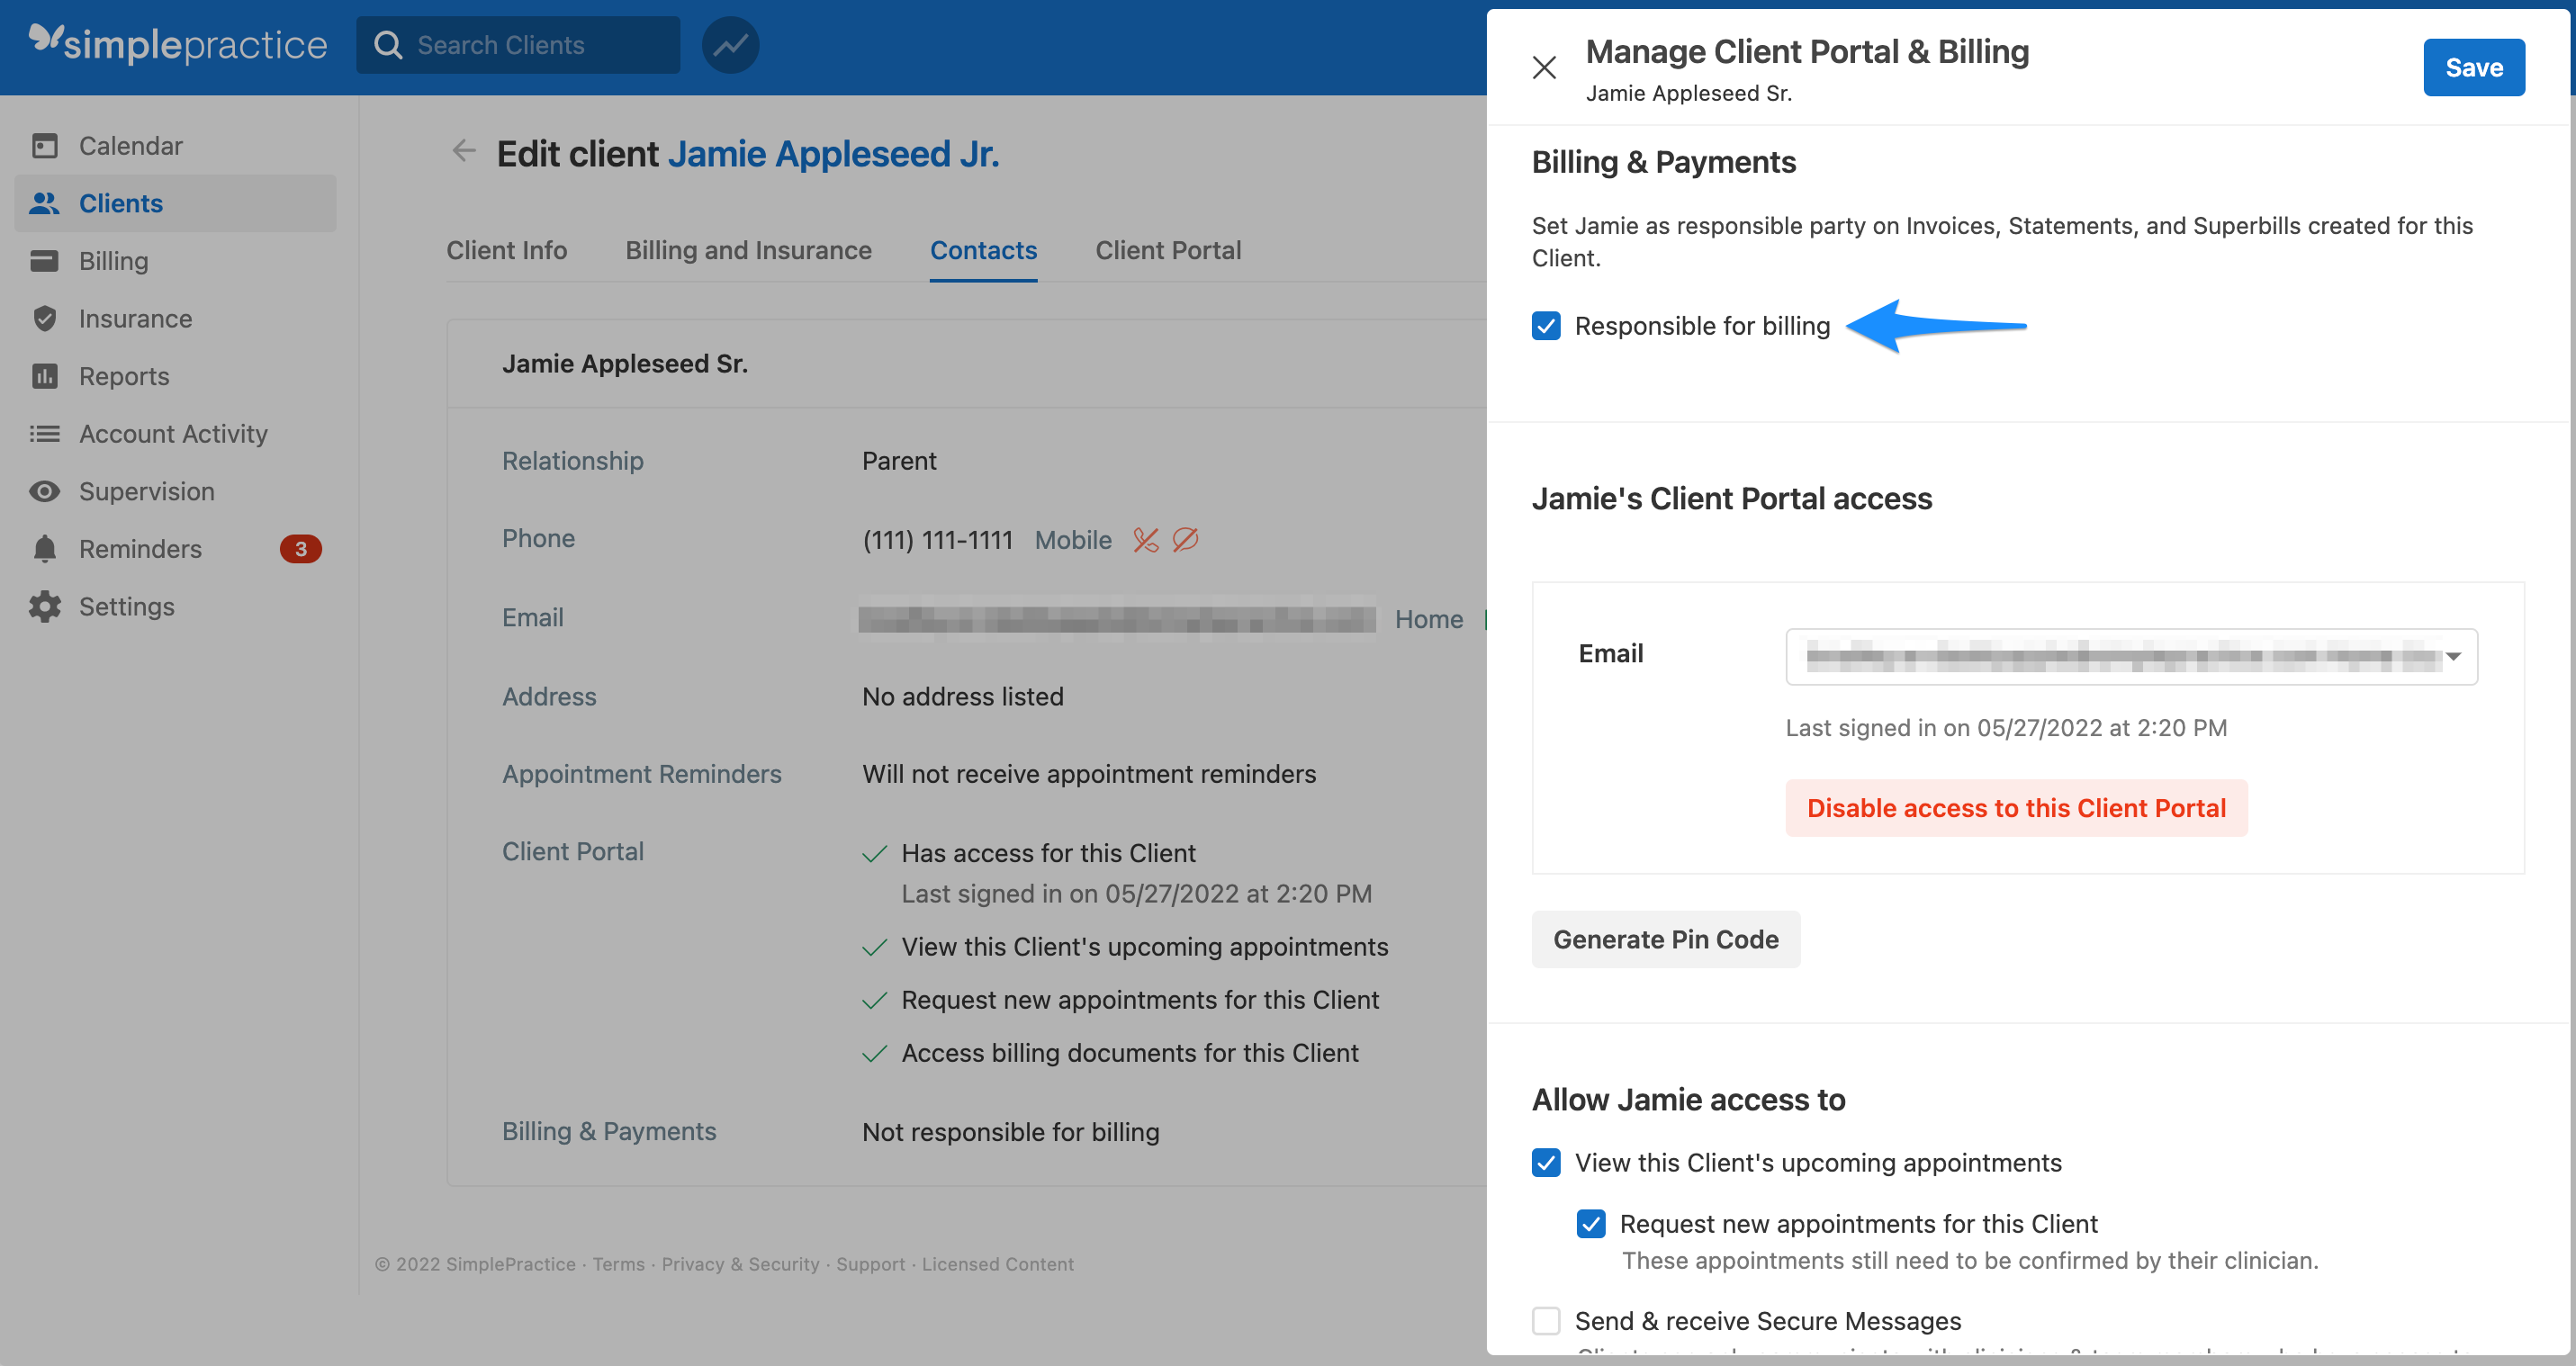Open Reports via the bar chart icon
The width and height of the screenshot is (2576, 1366).
[x=44, y=376]
